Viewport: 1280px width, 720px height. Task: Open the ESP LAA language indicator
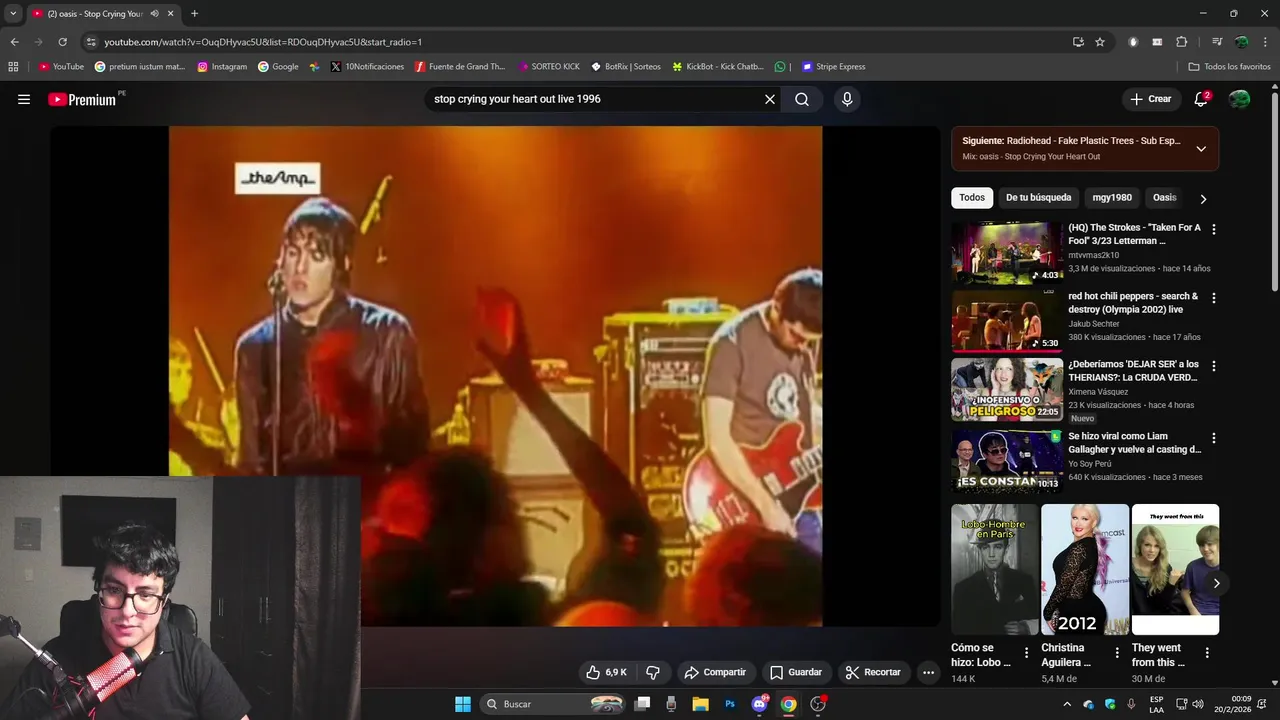(x=1156, y=704)
